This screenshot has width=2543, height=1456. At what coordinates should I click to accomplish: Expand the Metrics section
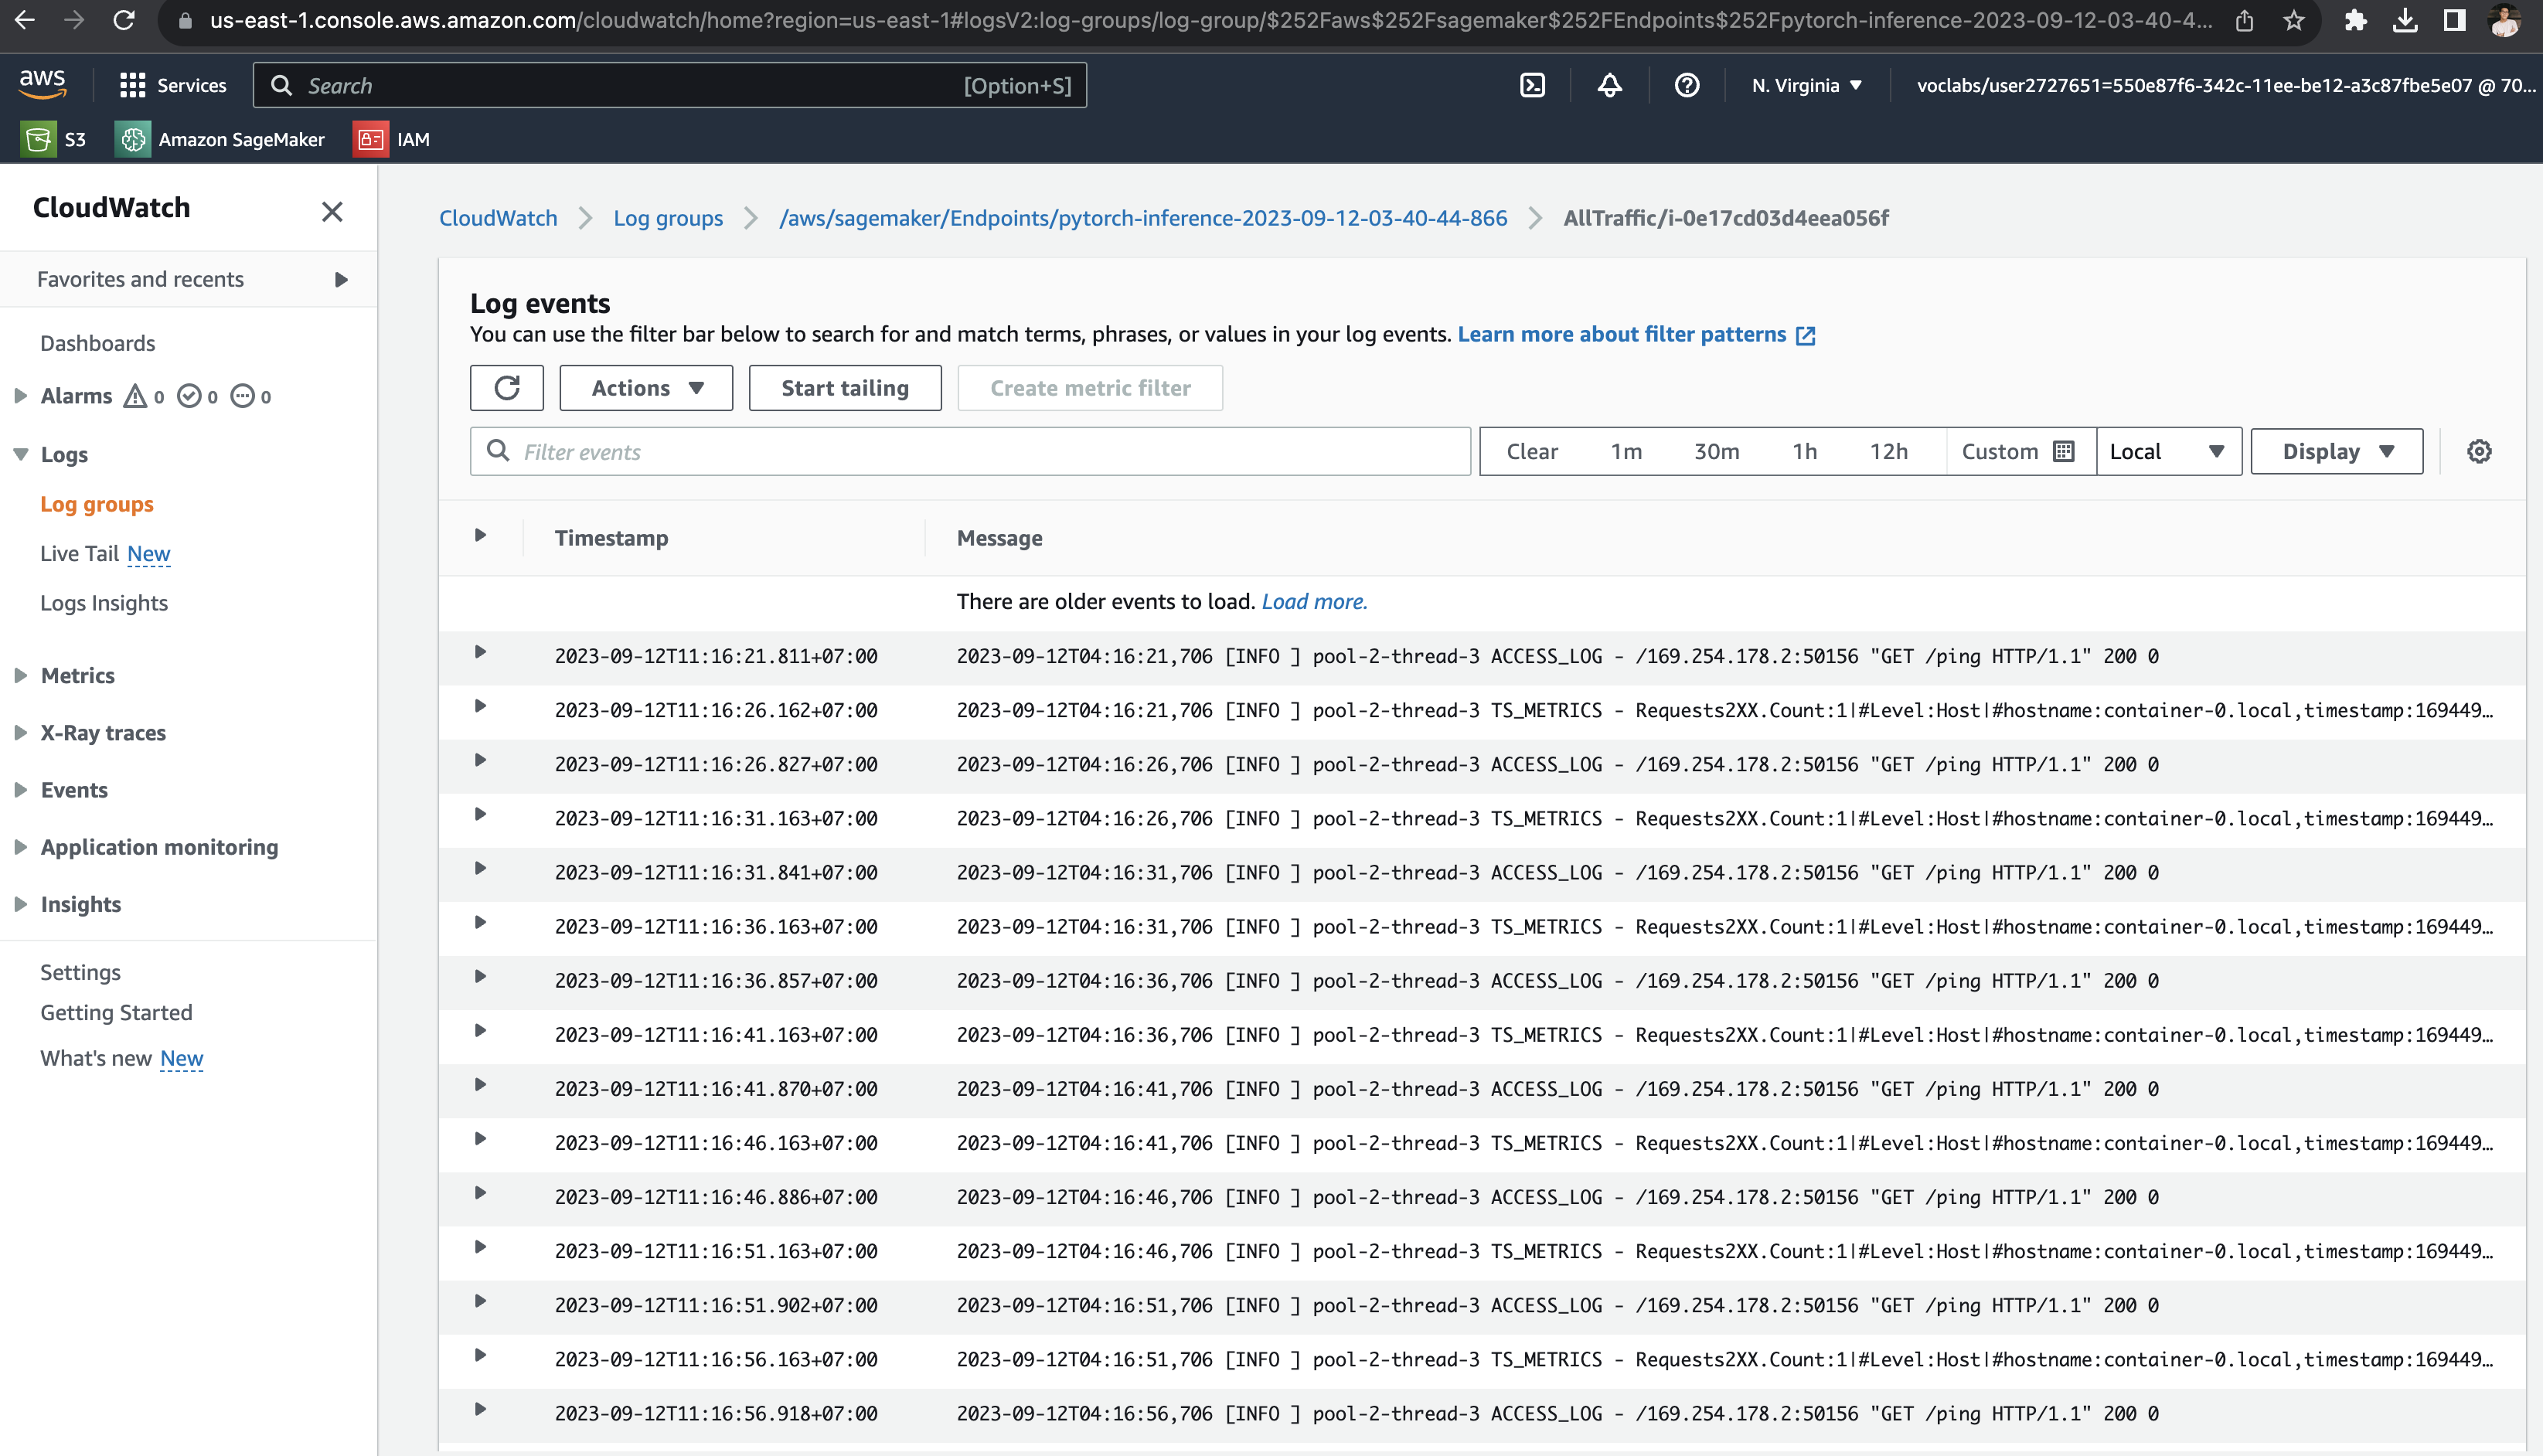pyautogui.click(x=20, y=675)
